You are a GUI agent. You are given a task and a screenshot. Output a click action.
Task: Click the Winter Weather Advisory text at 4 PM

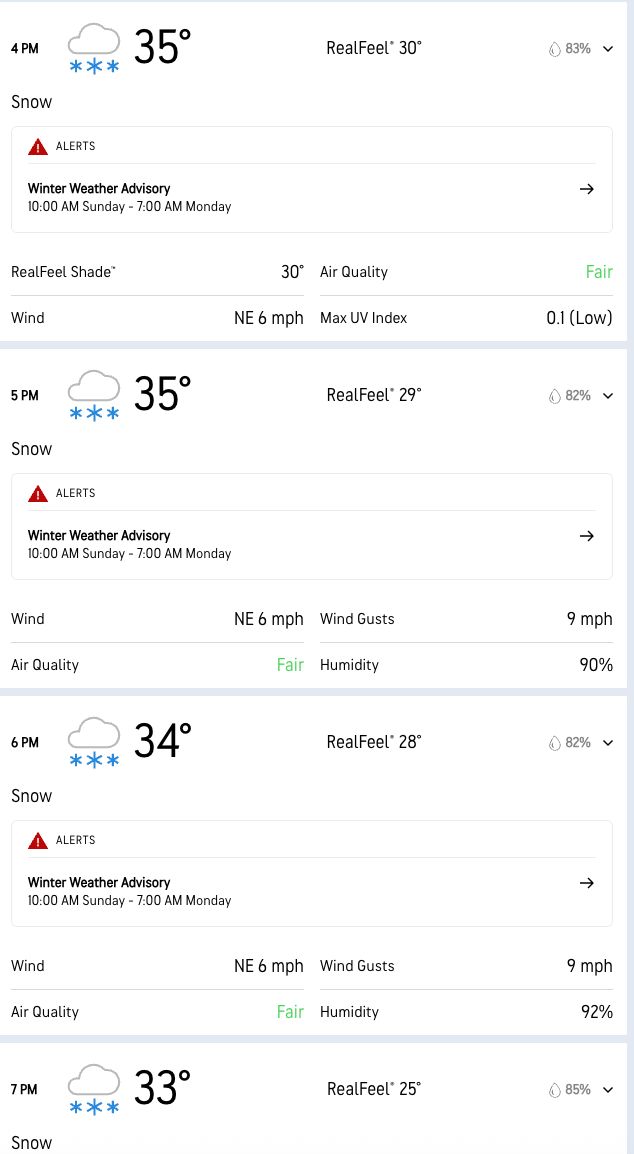click(99, 188)
